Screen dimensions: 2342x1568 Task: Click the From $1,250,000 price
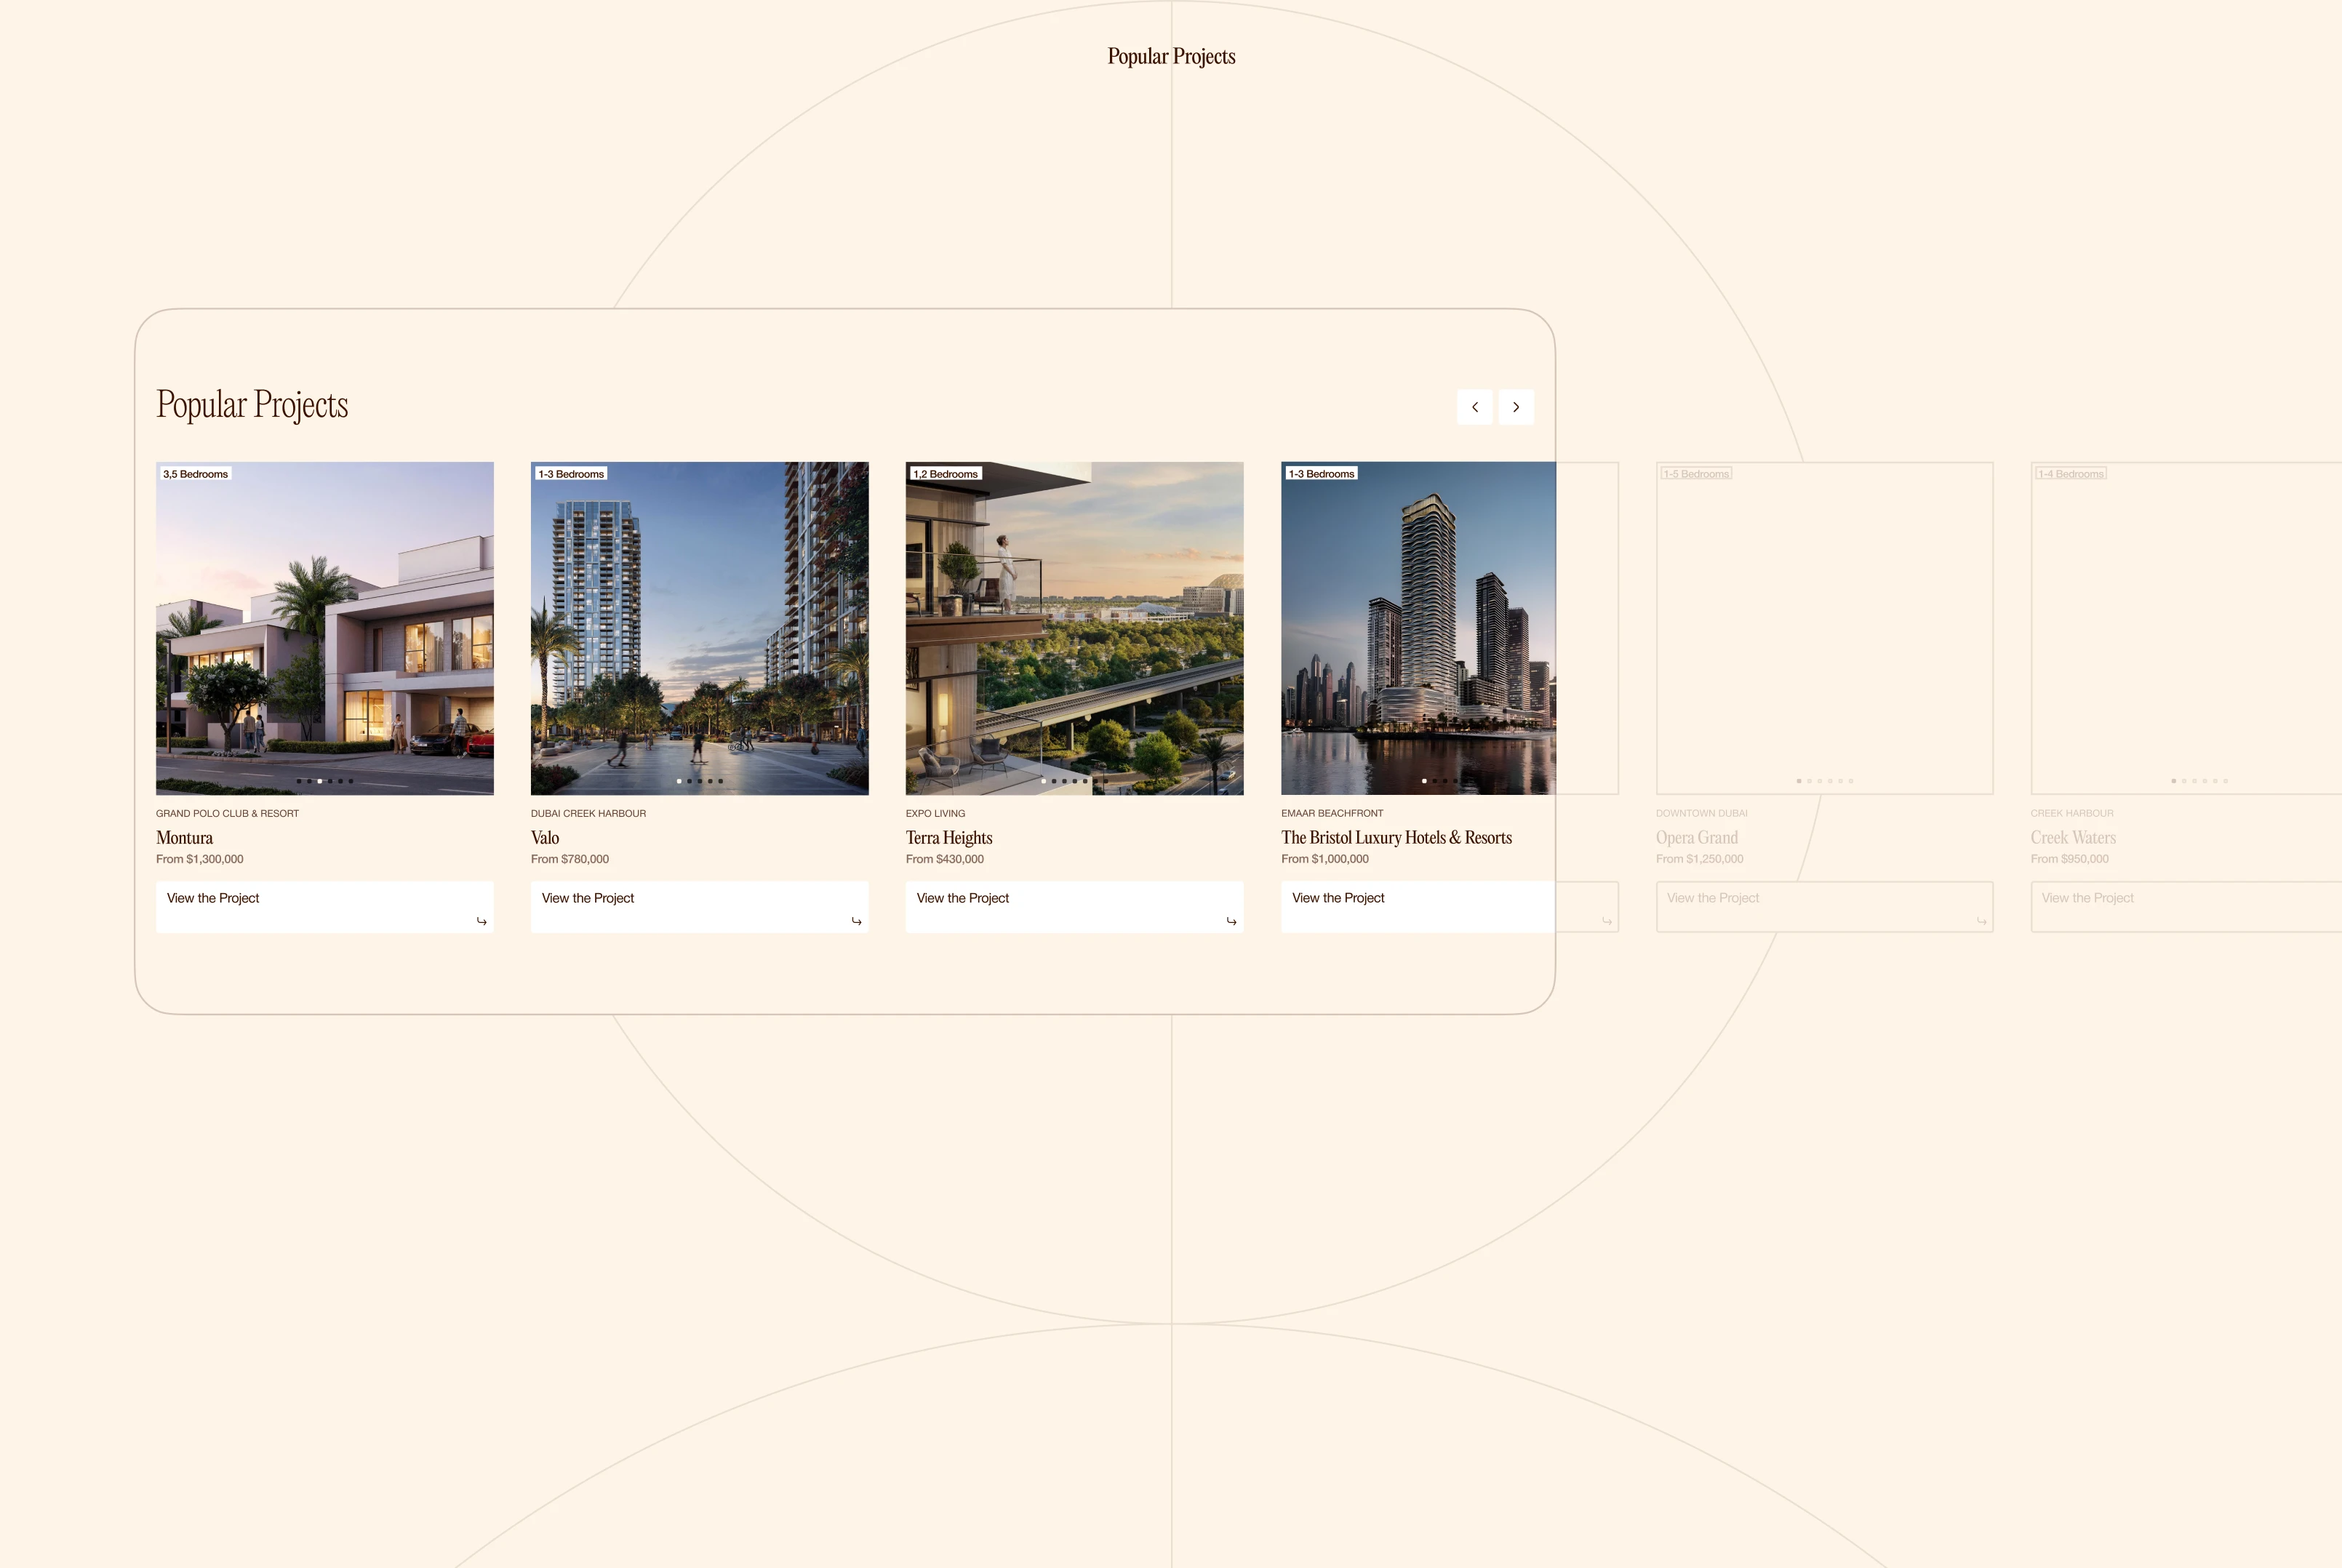[x=1699, y=859]
